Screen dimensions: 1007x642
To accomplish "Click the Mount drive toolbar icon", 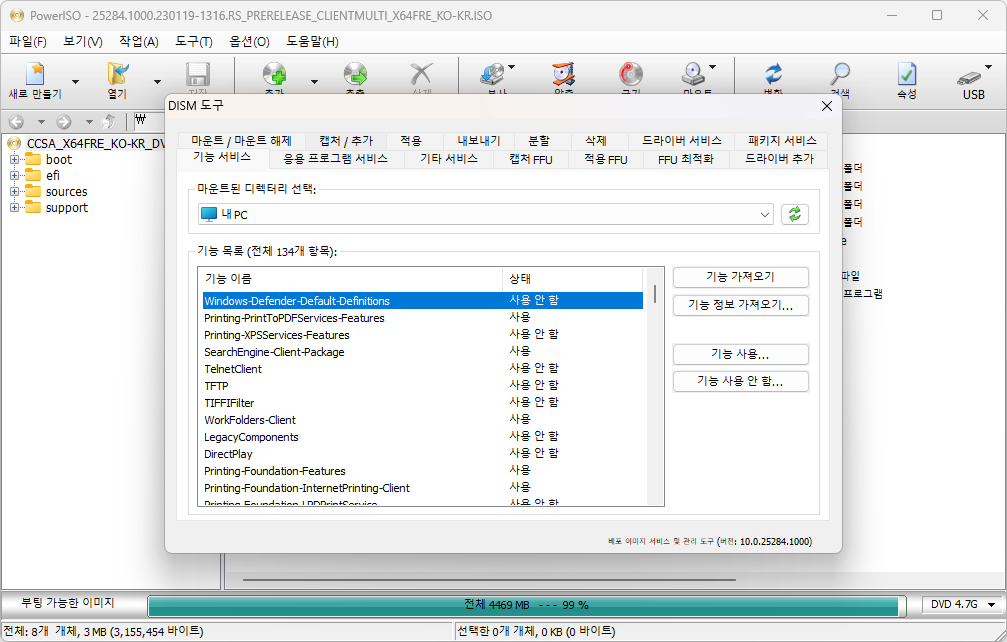I will tap(694, 74).
